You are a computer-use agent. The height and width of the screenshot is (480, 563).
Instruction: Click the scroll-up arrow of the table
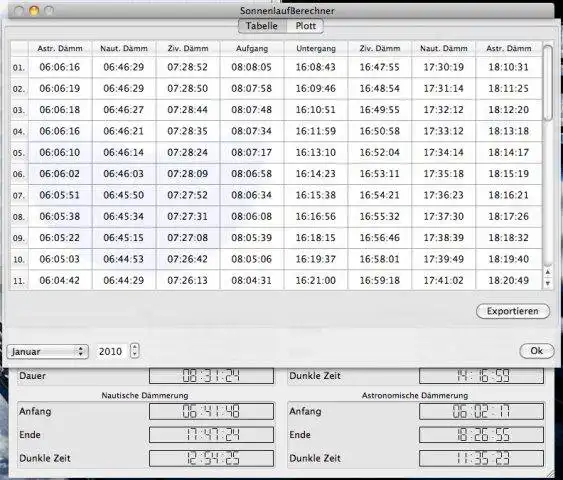coord(548,272)
